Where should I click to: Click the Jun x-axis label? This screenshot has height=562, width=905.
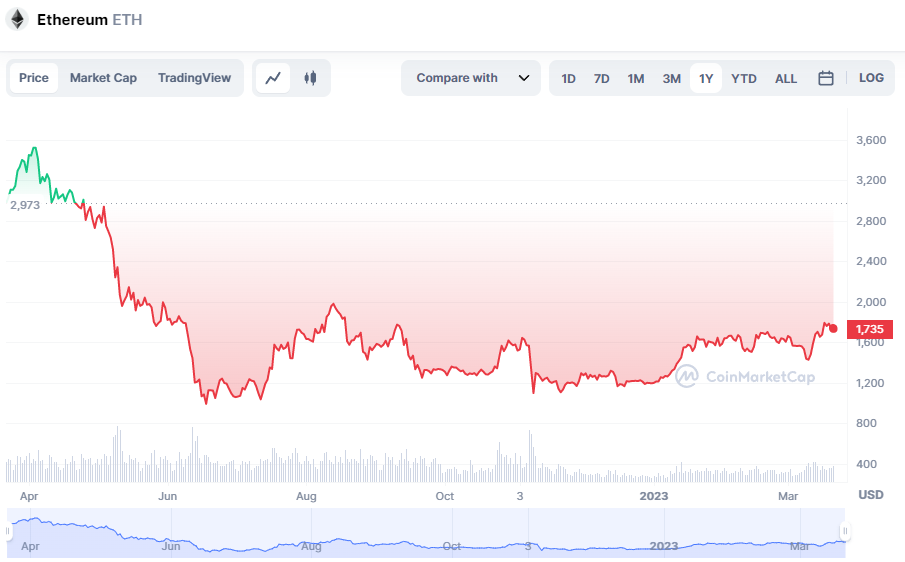coord(167,496)
